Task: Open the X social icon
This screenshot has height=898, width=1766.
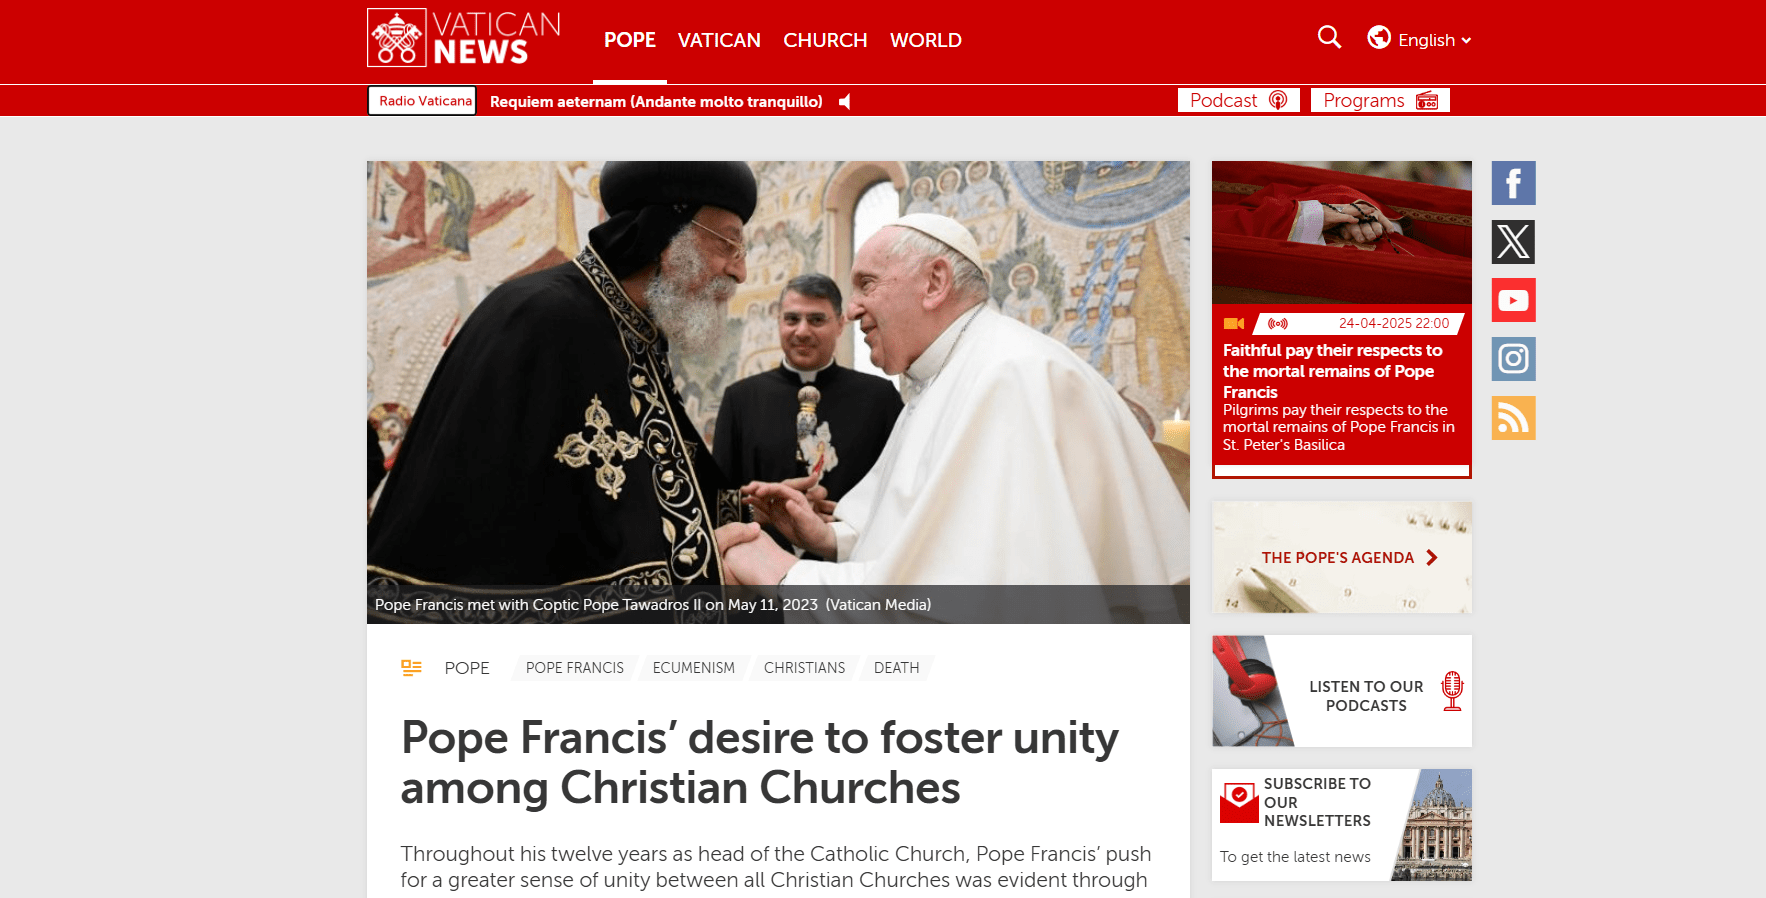Action: (x=1513, y=242)
